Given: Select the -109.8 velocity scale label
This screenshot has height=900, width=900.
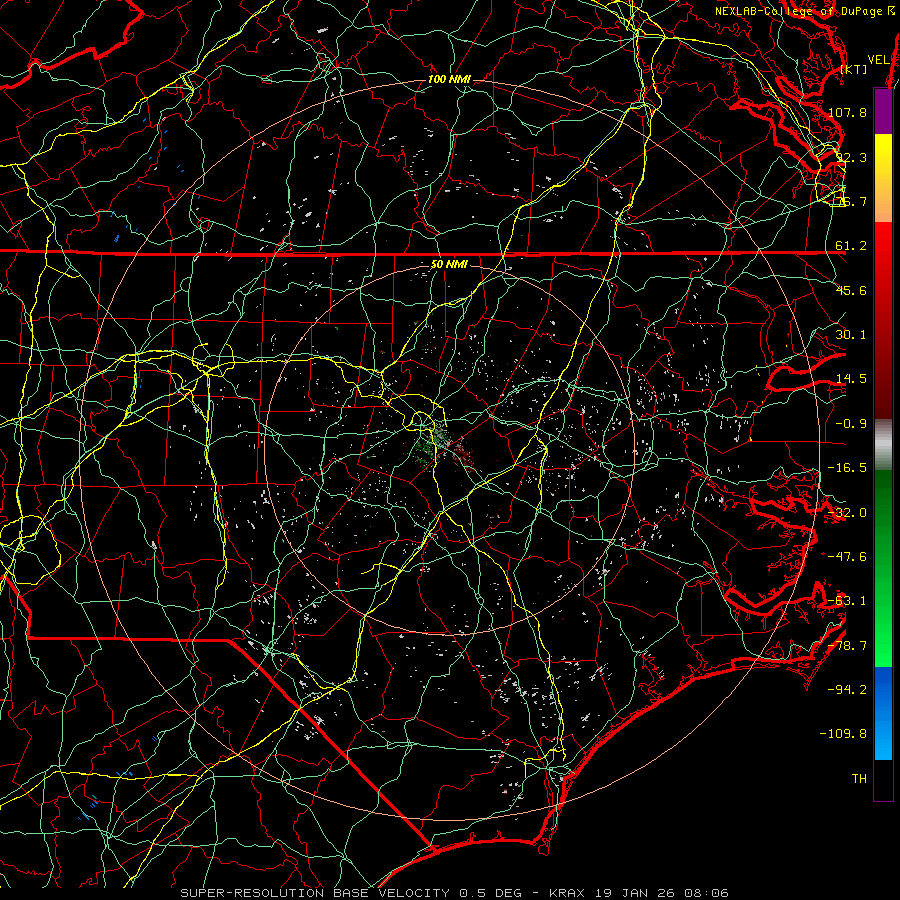Looking at the screenshot, I should tap(843, 734).
